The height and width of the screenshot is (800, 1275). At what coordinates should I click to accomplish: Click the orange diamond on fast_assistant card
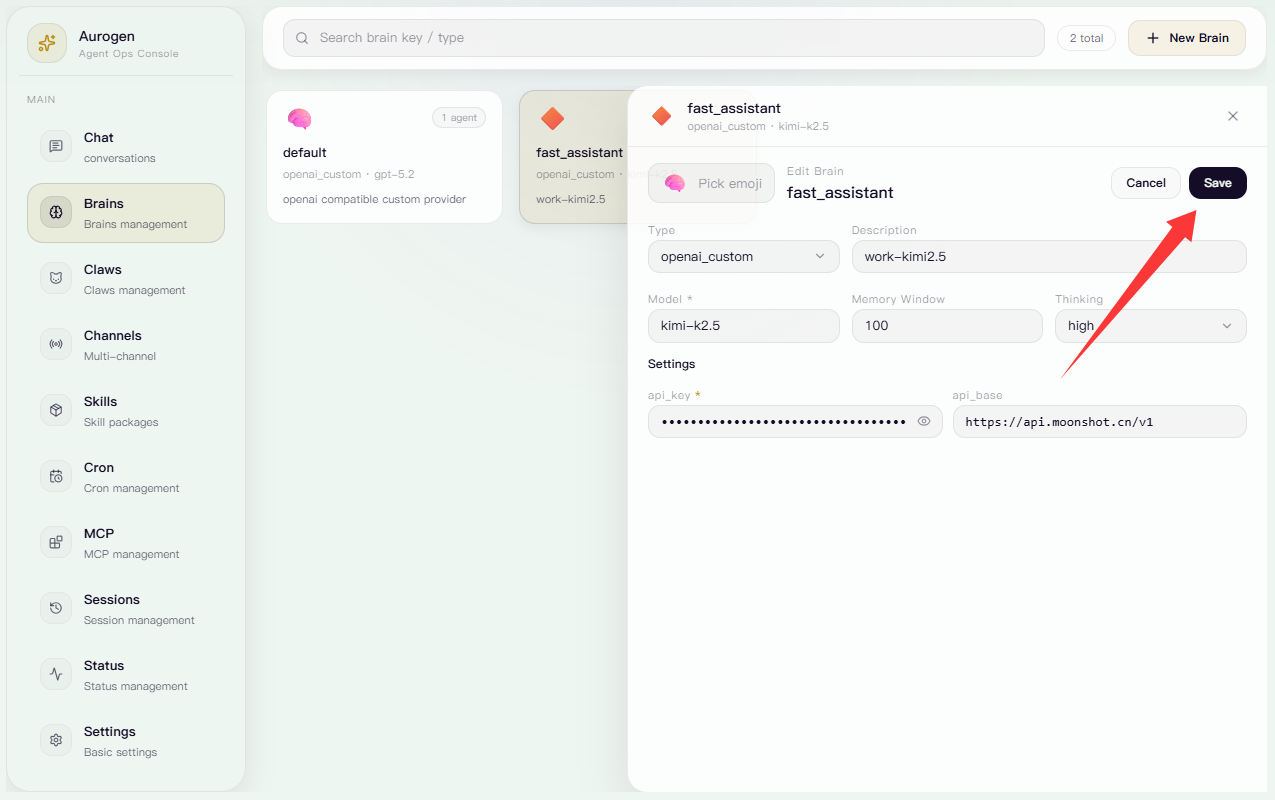(552, 119)
